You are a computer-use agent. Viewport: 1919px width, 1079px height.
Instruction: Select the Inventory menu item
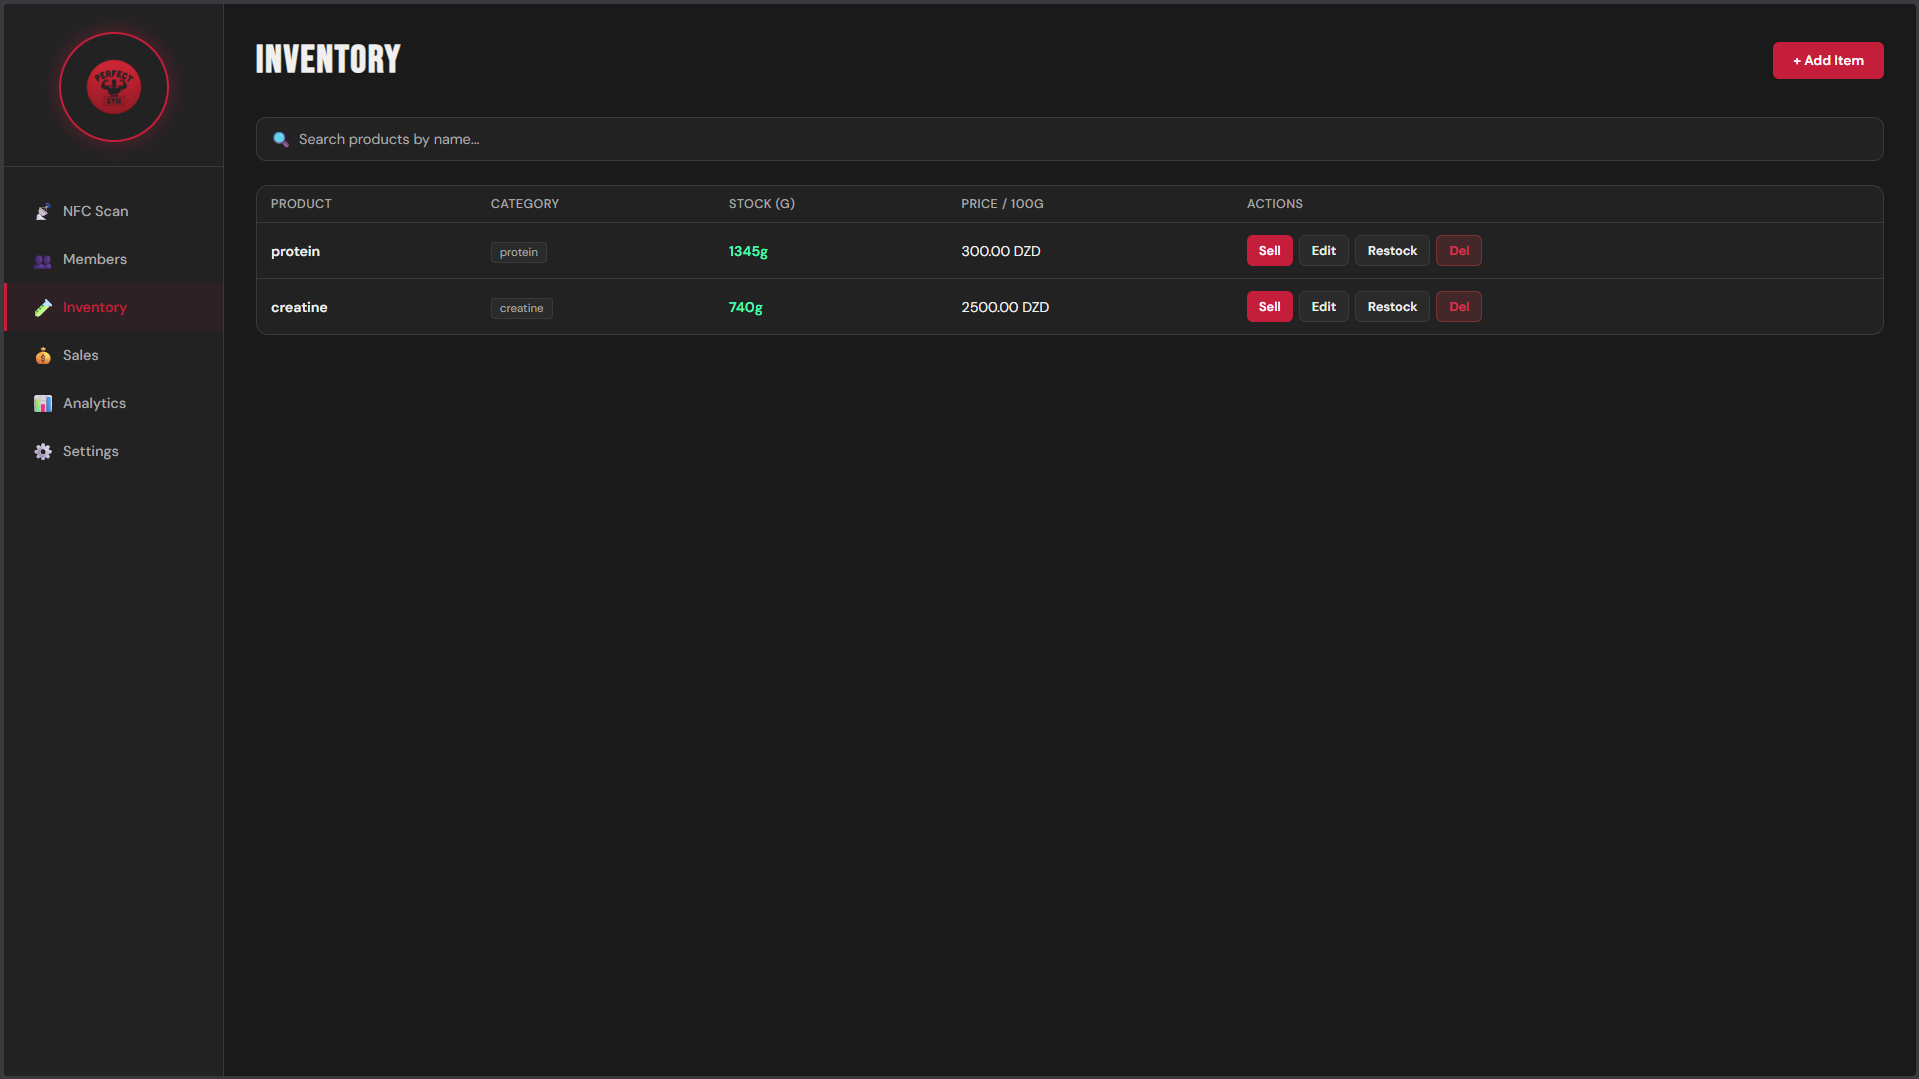tap(114, 307)
